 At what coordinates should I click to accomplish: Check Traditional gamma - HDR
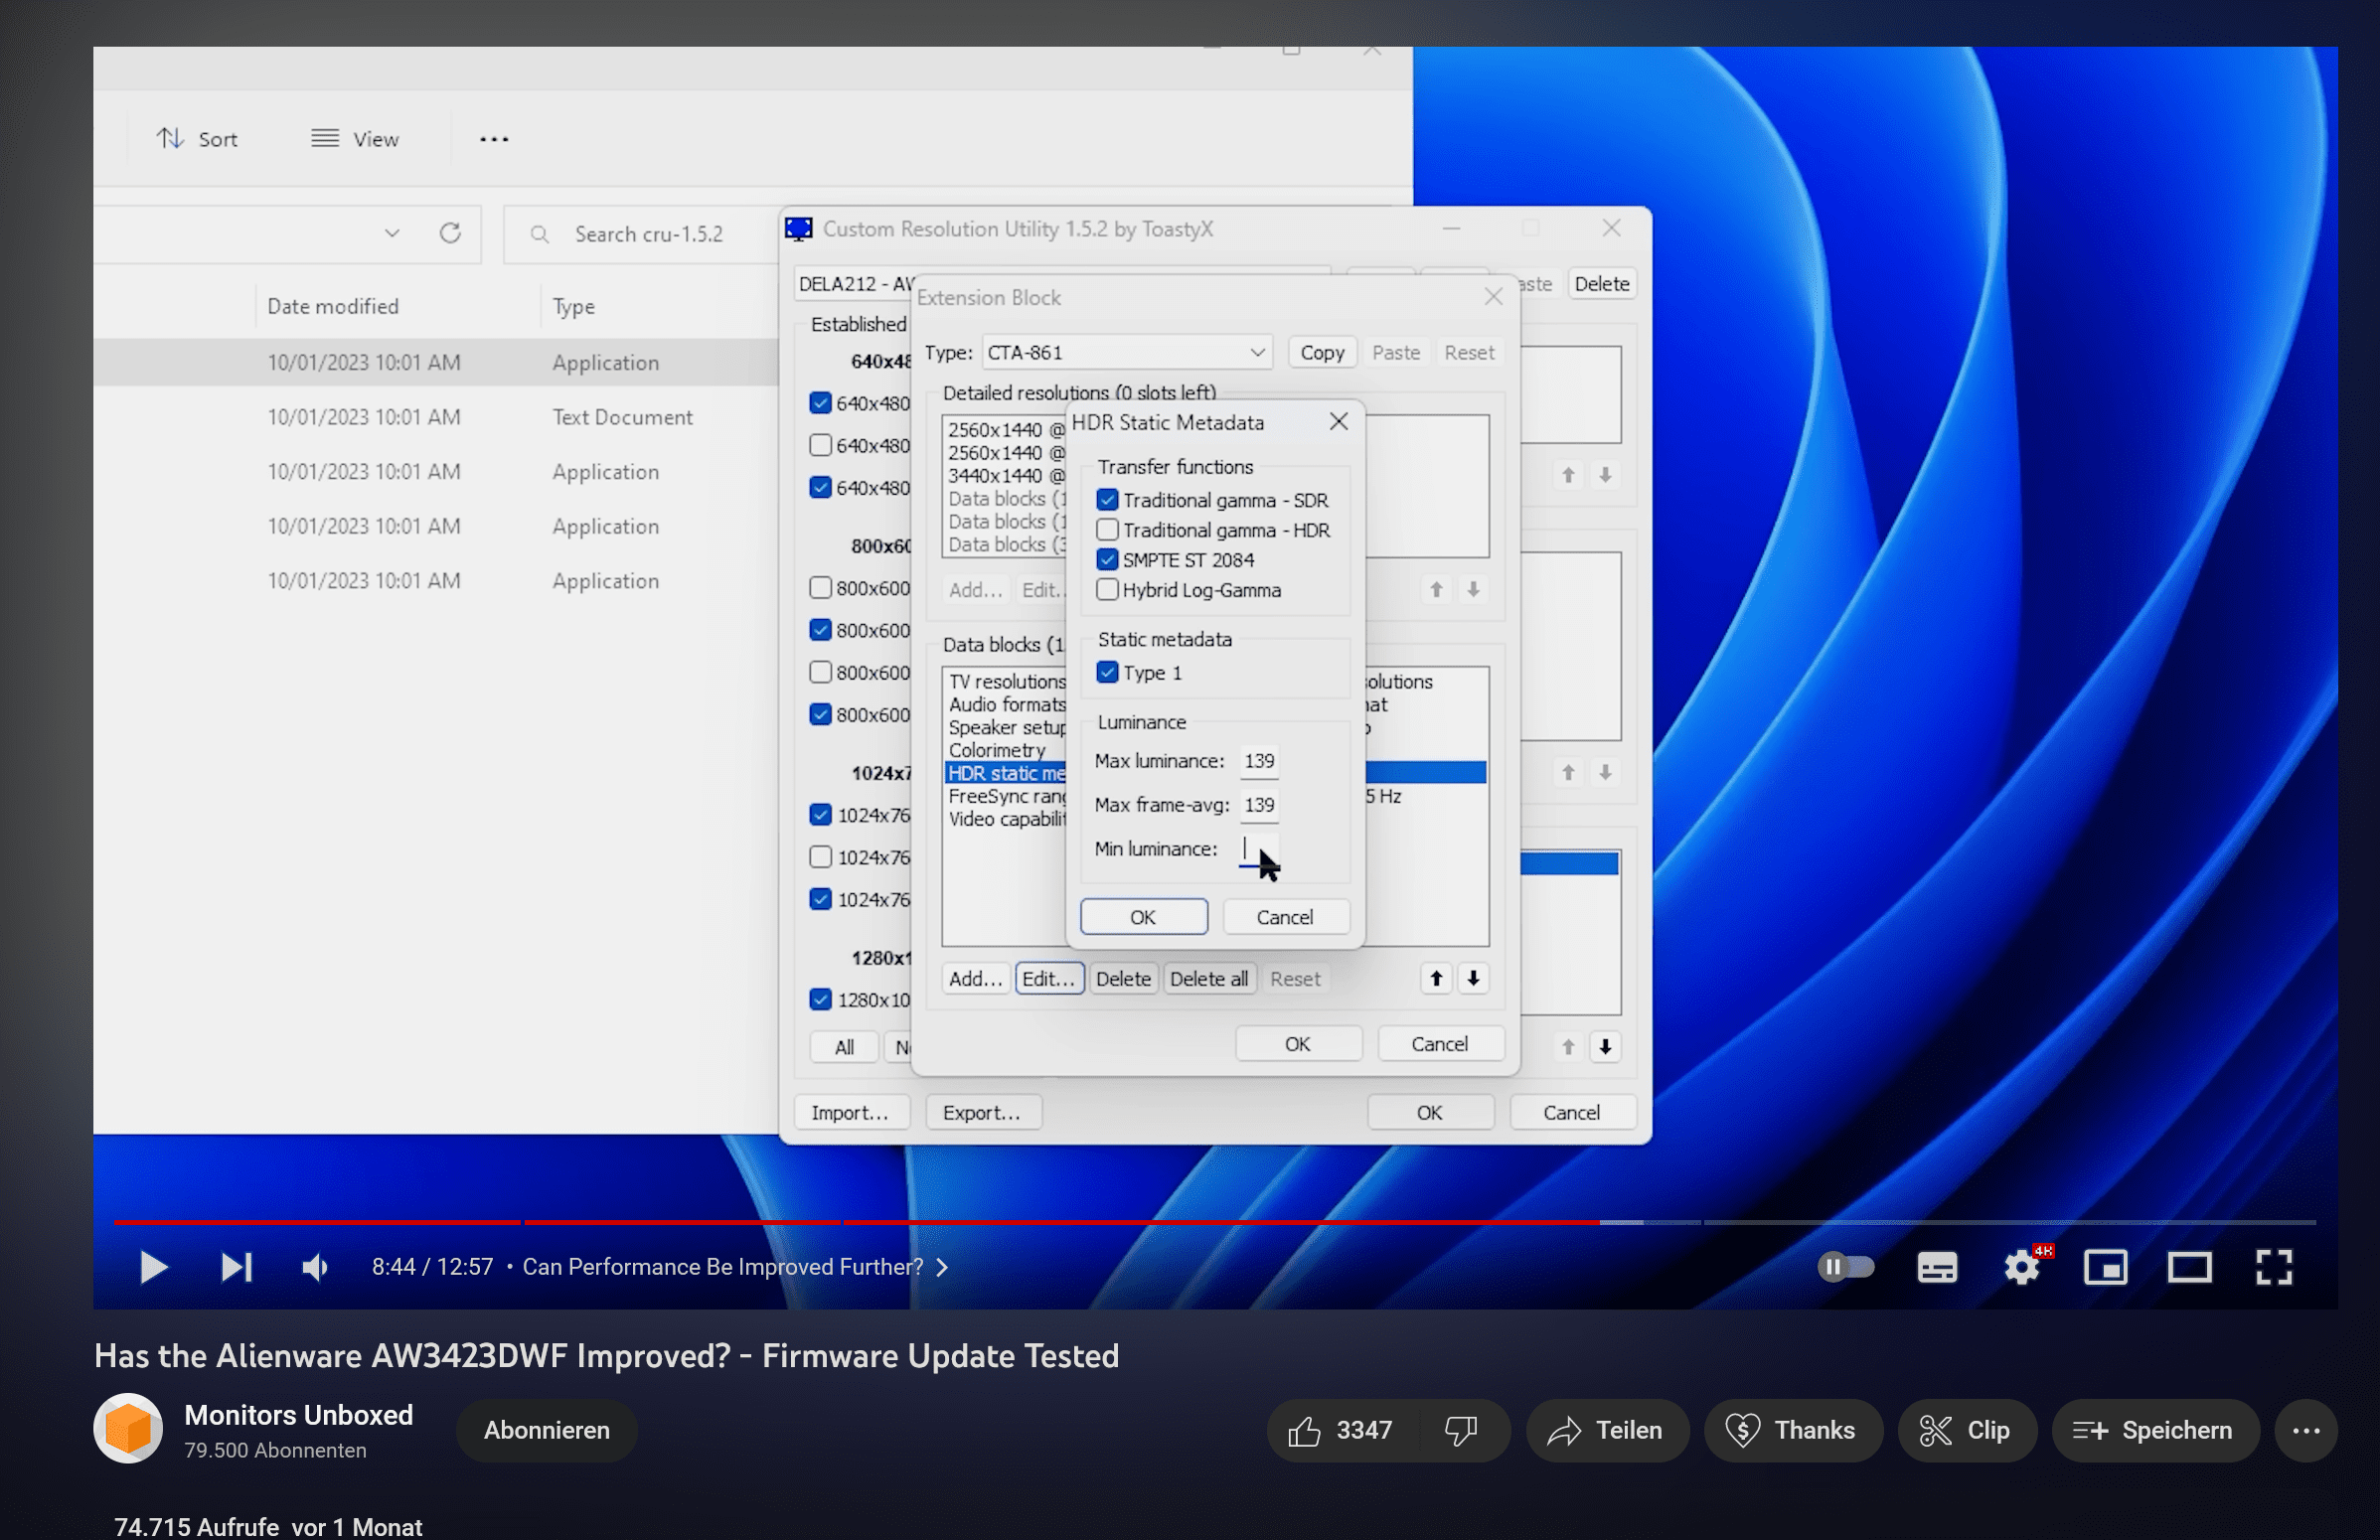[1107, 530]
